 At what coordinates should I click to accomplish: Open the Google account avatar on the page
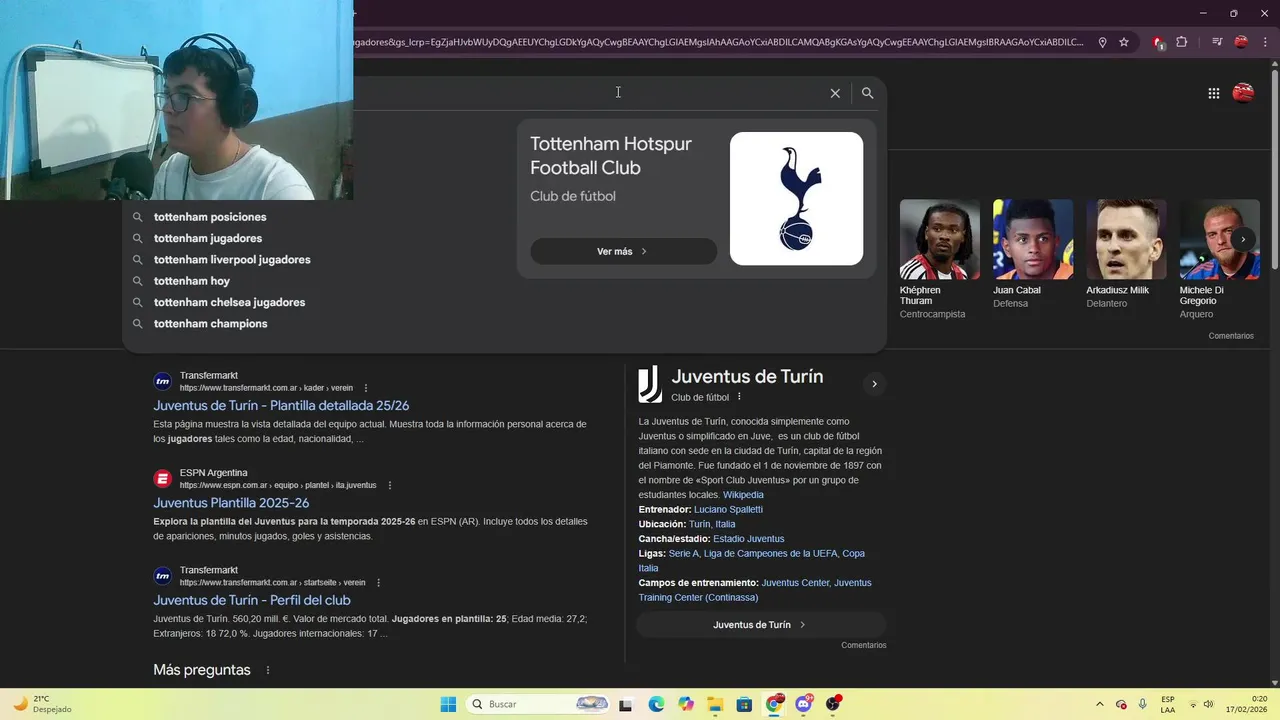click(1243, 93)
